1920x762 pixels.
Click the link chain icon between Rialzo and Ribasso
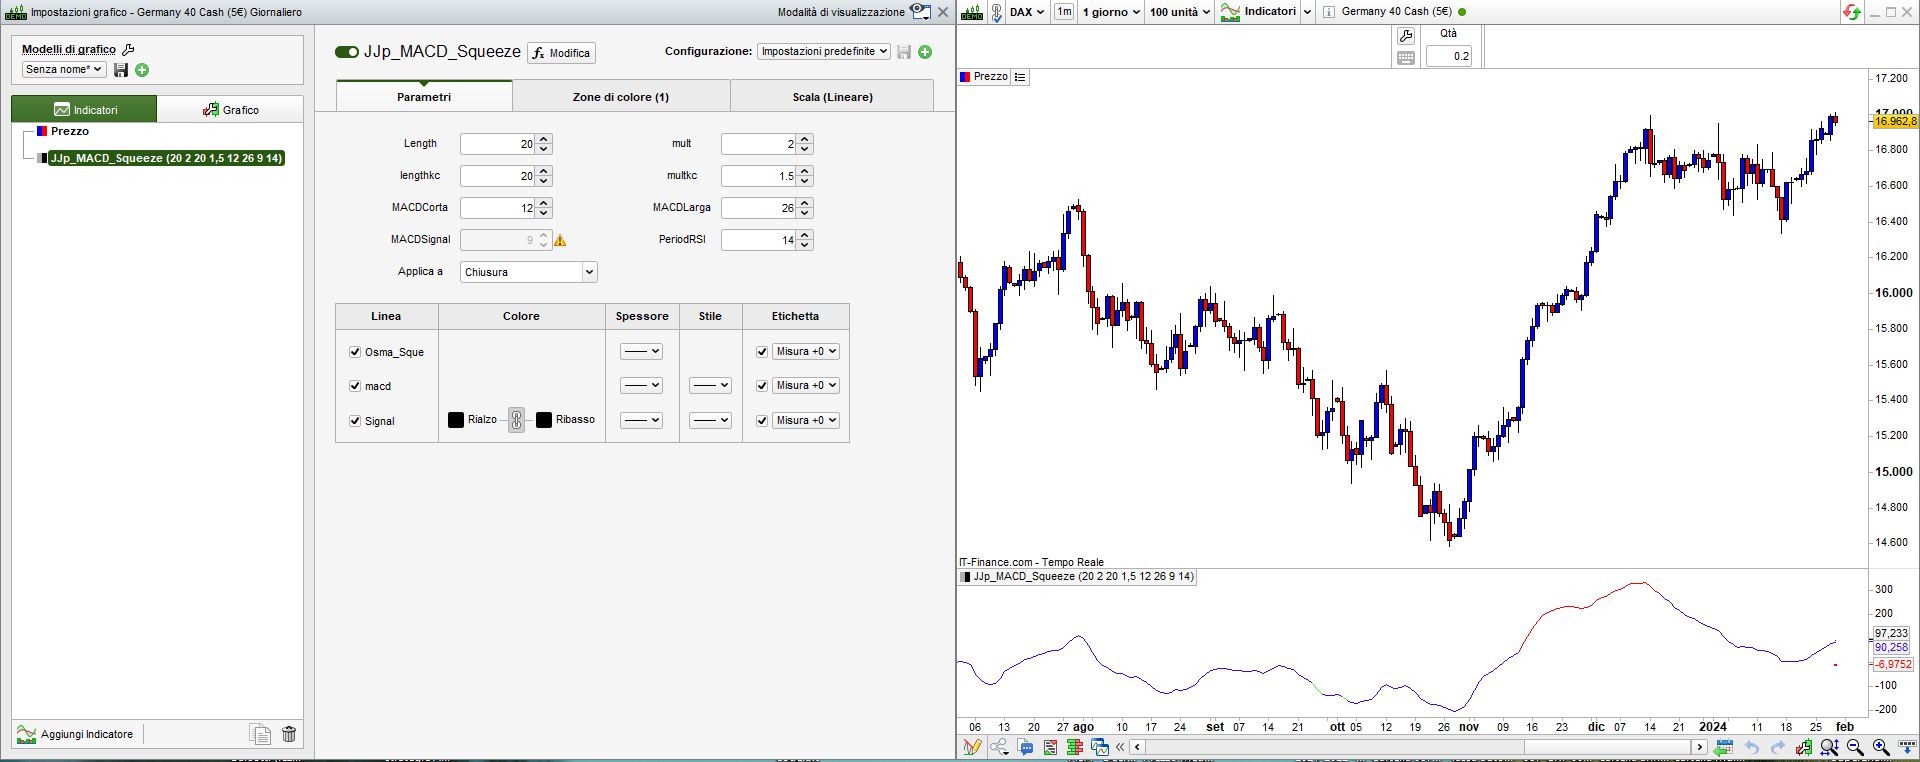(516, 420)
